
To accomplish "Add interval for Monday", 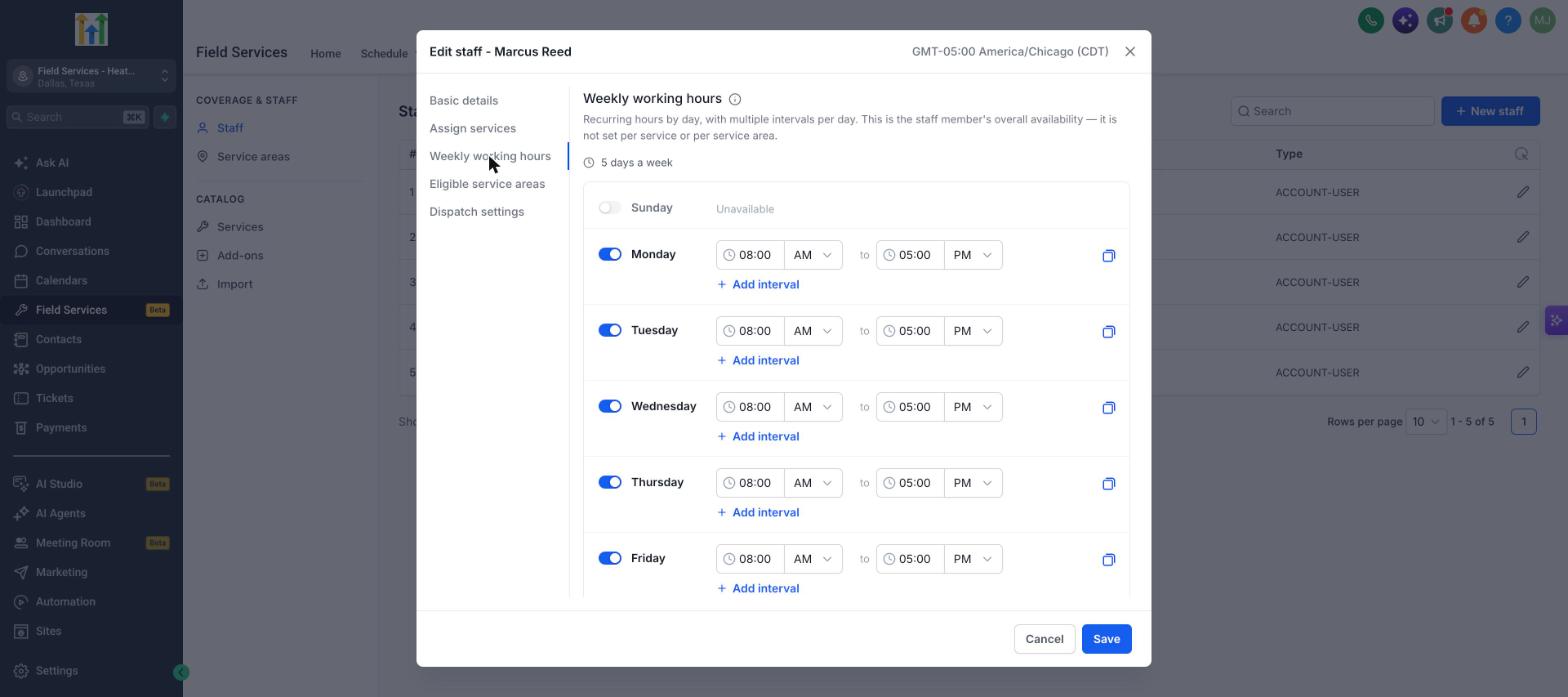I will point(758,285).
